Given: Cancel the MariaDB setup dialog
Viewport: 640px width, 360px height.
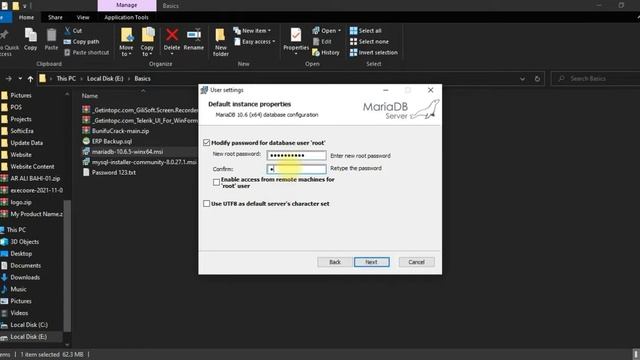Looking at the screenshot, I should (416, 262).
